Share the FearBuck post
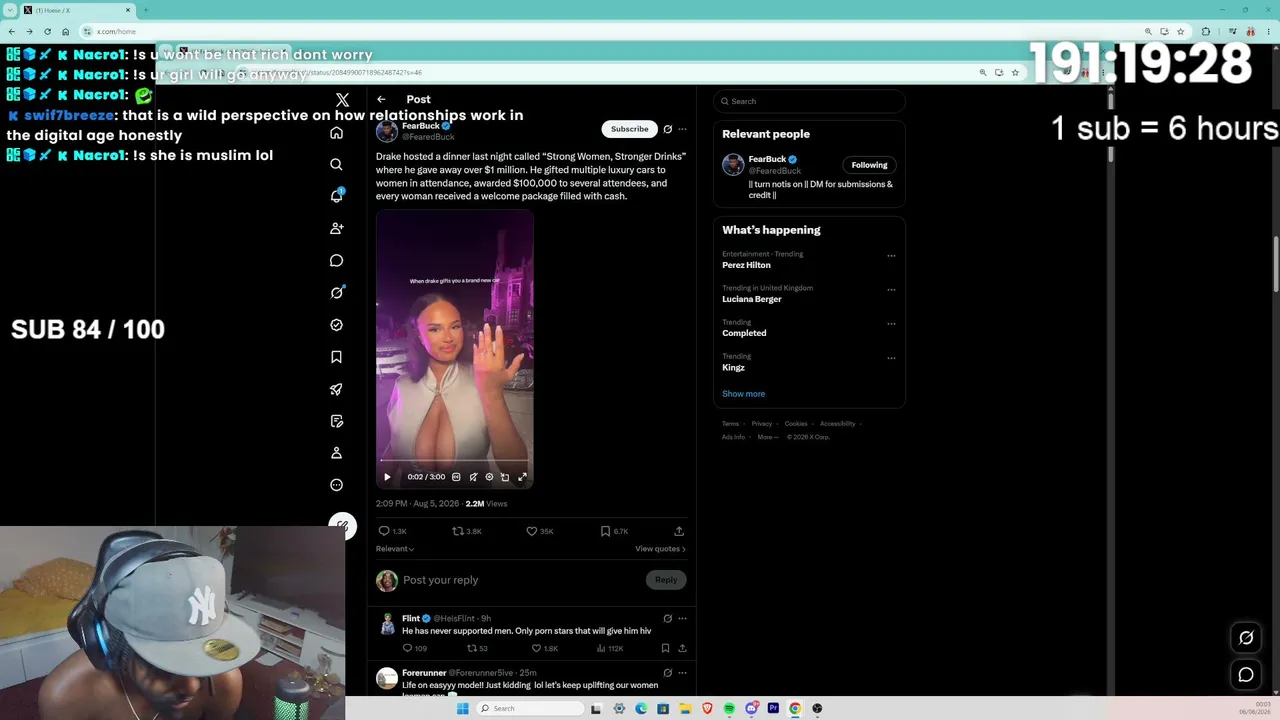This screenshot has width=1280, height=720. (x=679, y=531)
